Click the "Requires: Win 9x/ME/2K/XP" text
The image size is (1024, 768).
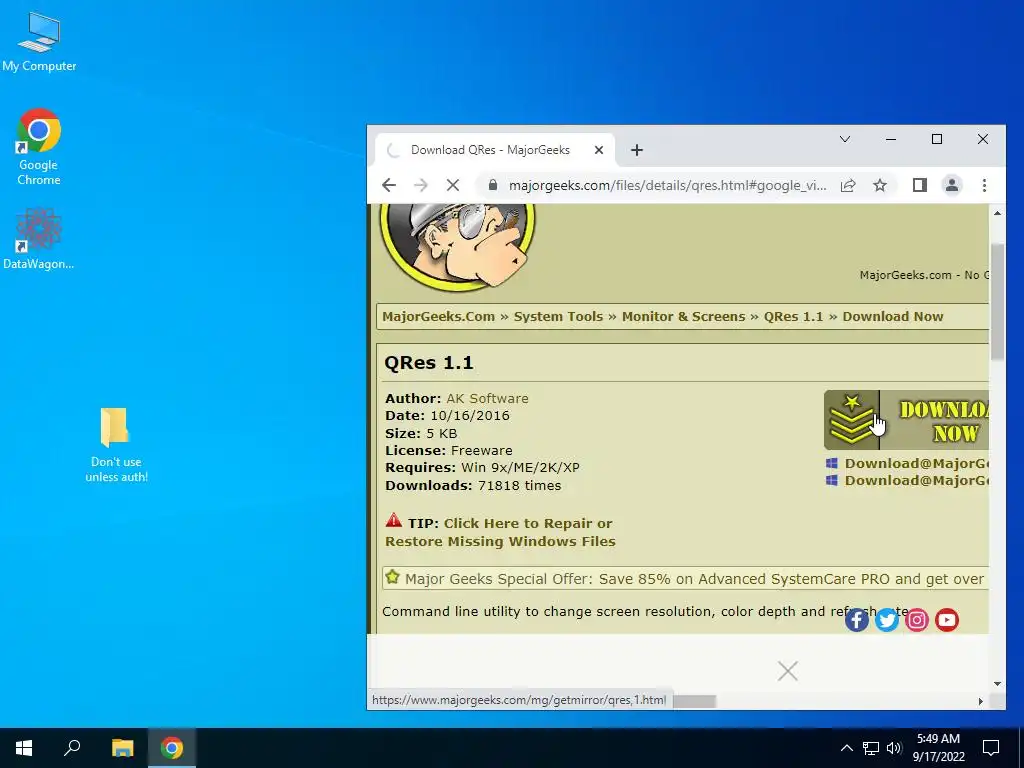(482, 468)
